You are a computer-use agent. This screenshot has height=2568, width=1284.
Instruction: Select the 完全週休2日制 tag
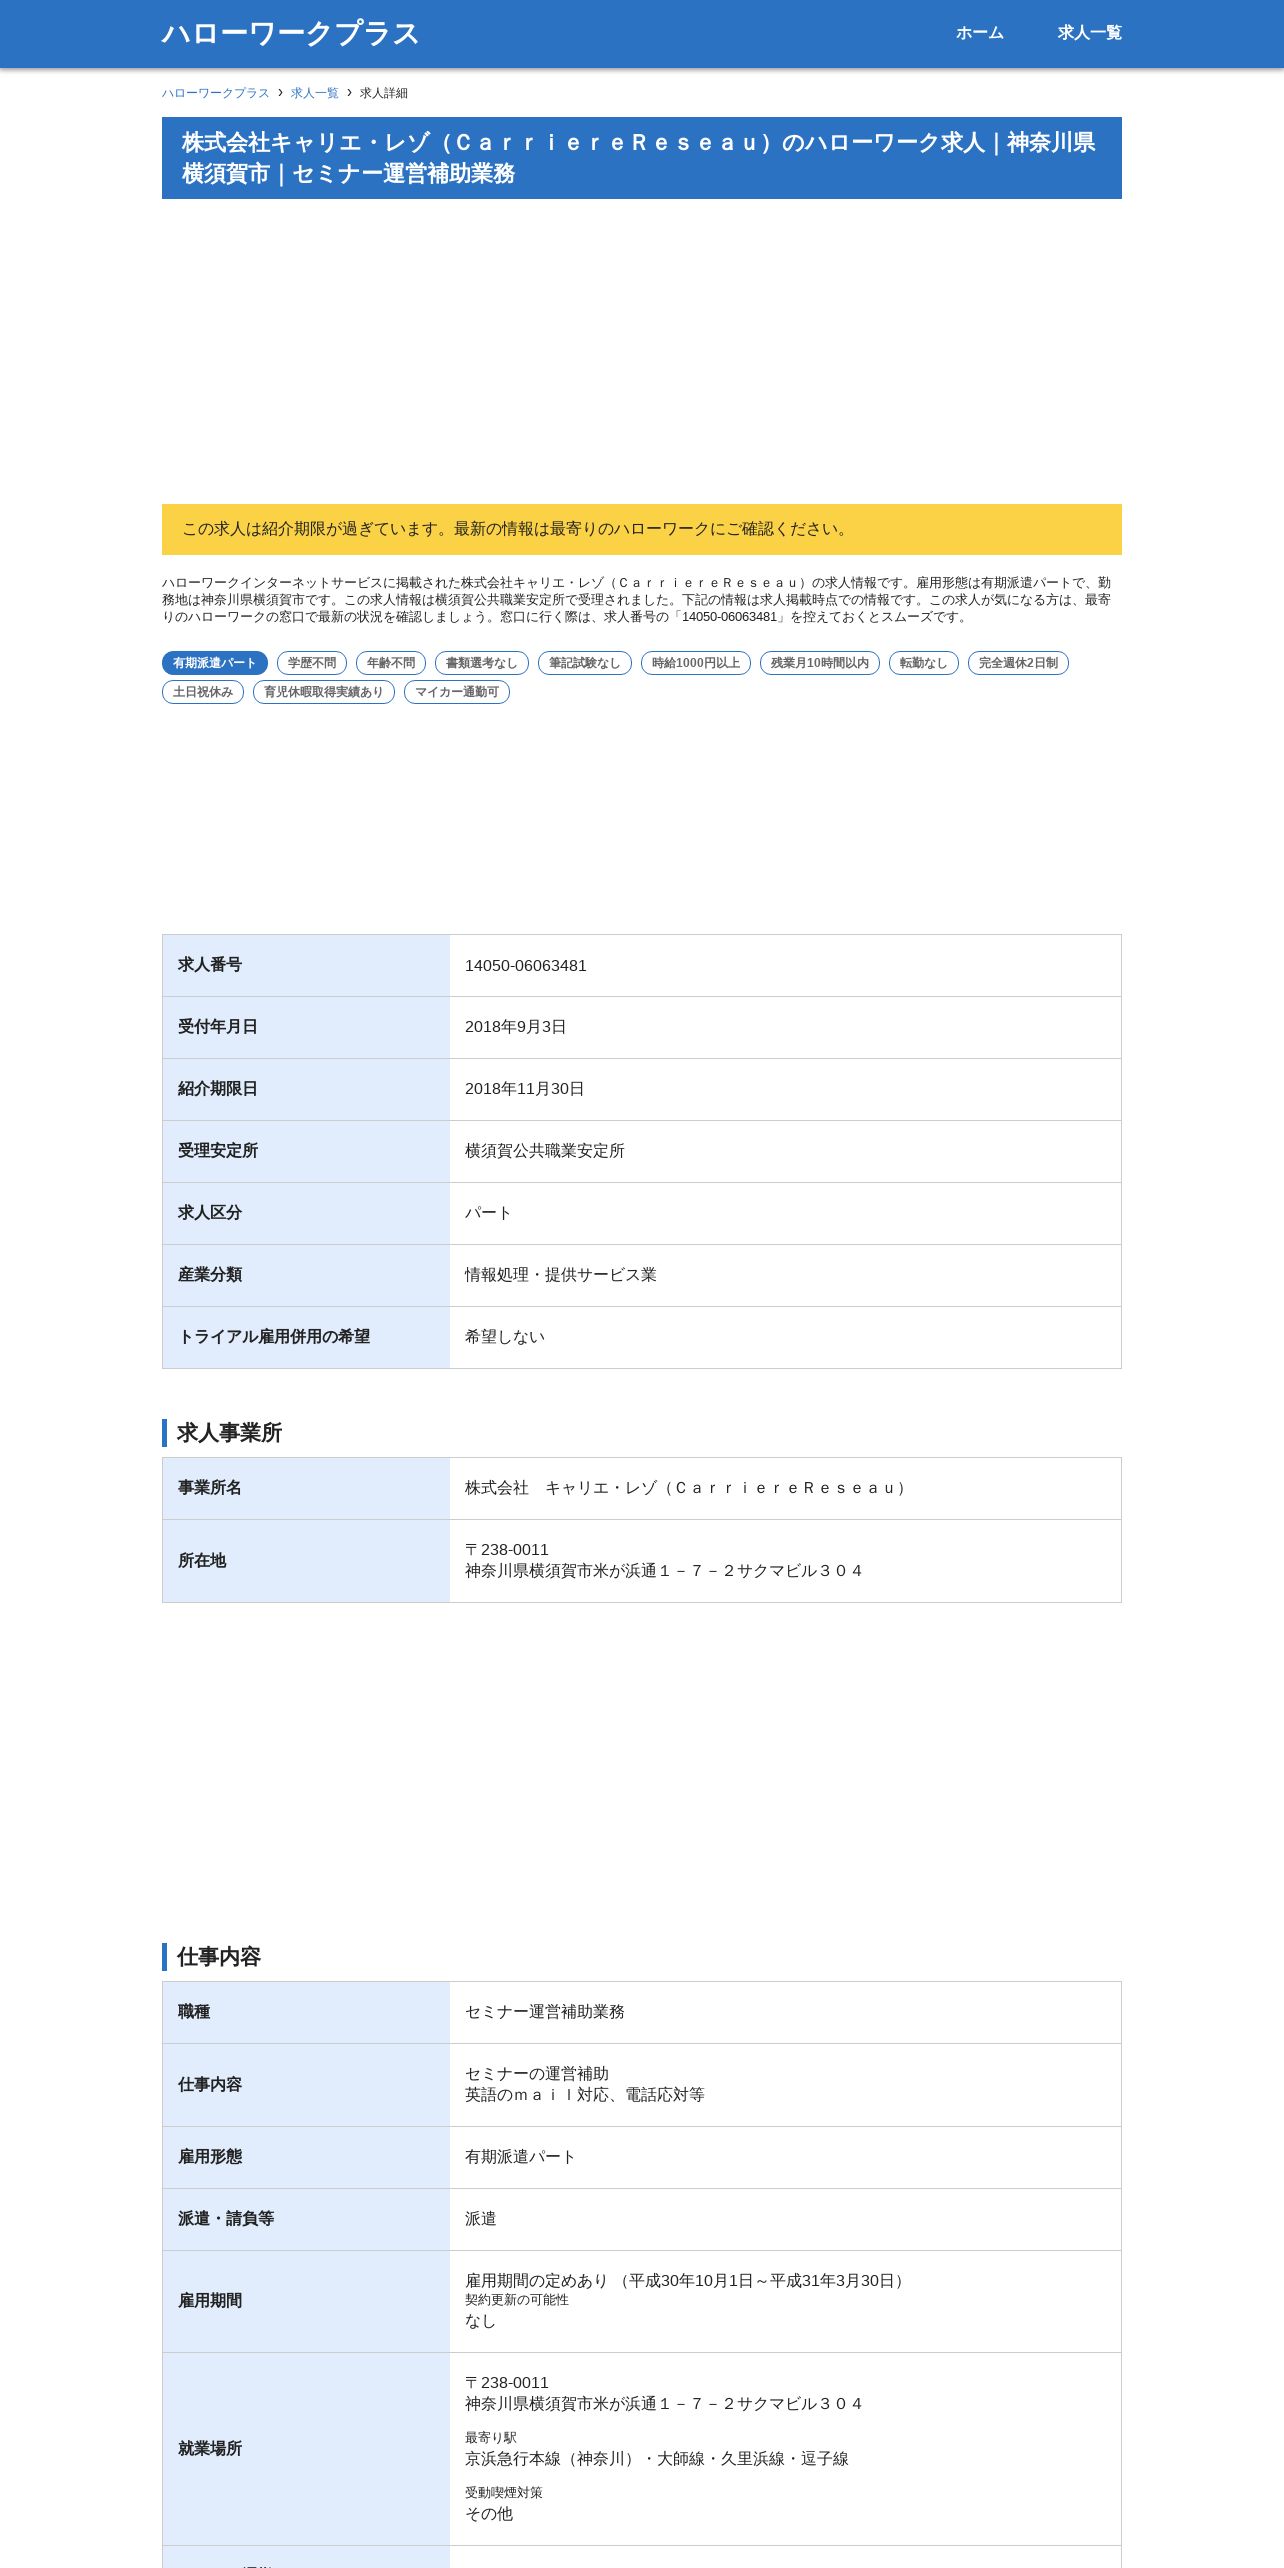point(1018,663)
